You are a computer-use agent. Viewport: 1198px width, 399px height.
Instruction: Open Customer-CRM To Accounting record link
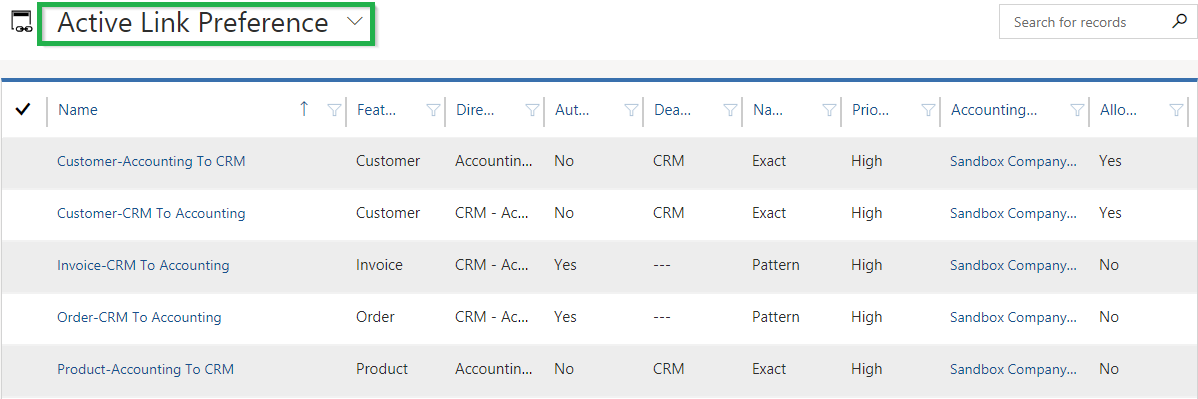(151, 213)
